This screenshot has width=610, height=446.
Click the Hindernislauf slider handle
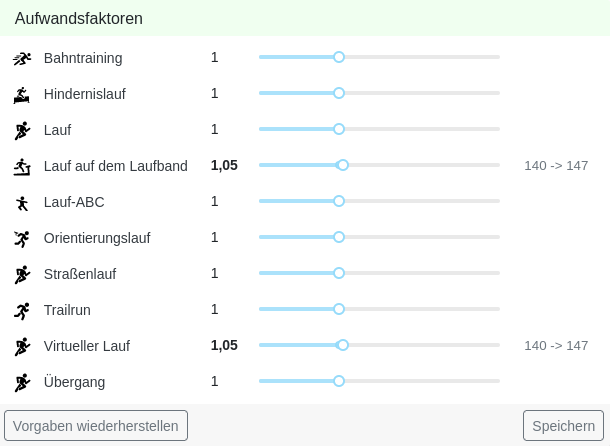(x=339, y=93)
